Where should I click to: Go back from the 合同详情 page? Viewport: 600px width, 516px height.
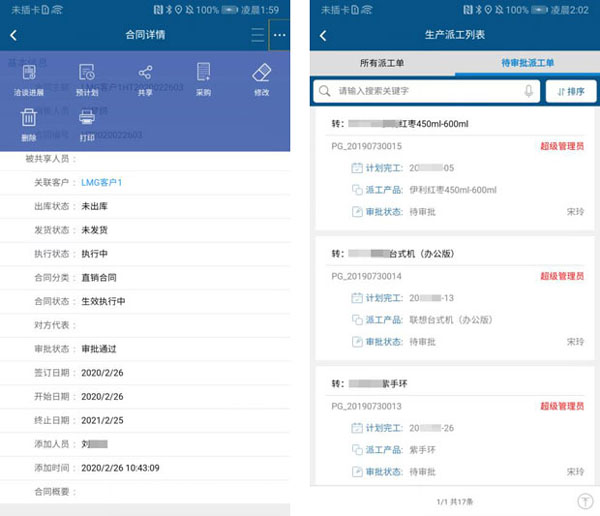[14, 35]
